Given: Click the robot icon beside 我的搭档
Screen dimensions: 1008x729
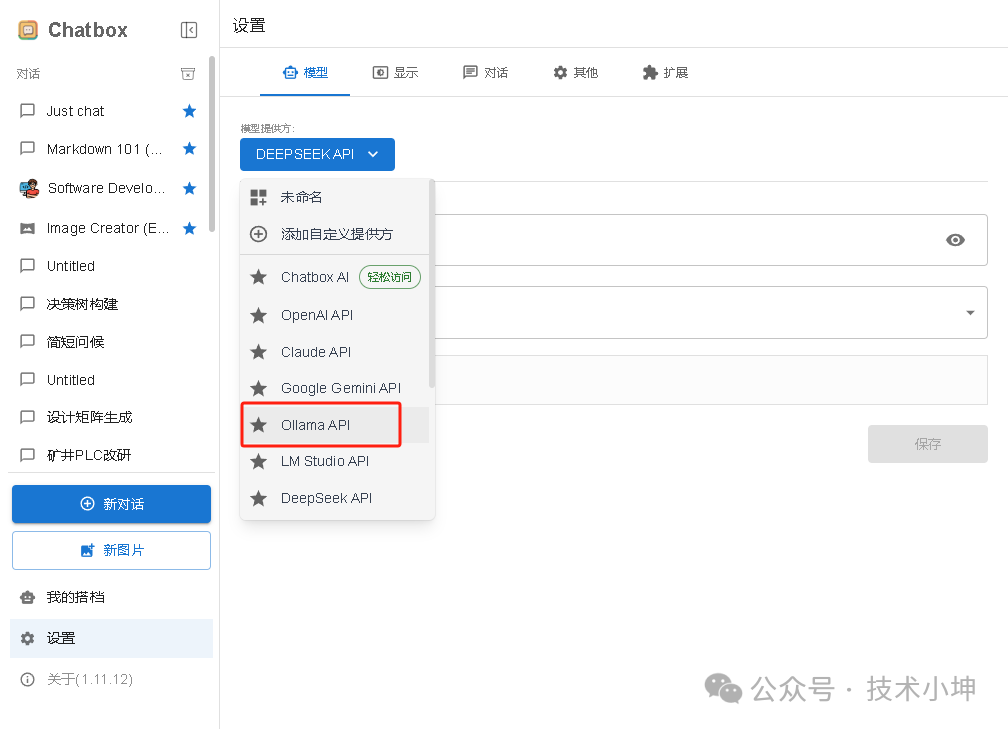Looking at the screenshot, I should pyautogui.click(x=28, y=597).
